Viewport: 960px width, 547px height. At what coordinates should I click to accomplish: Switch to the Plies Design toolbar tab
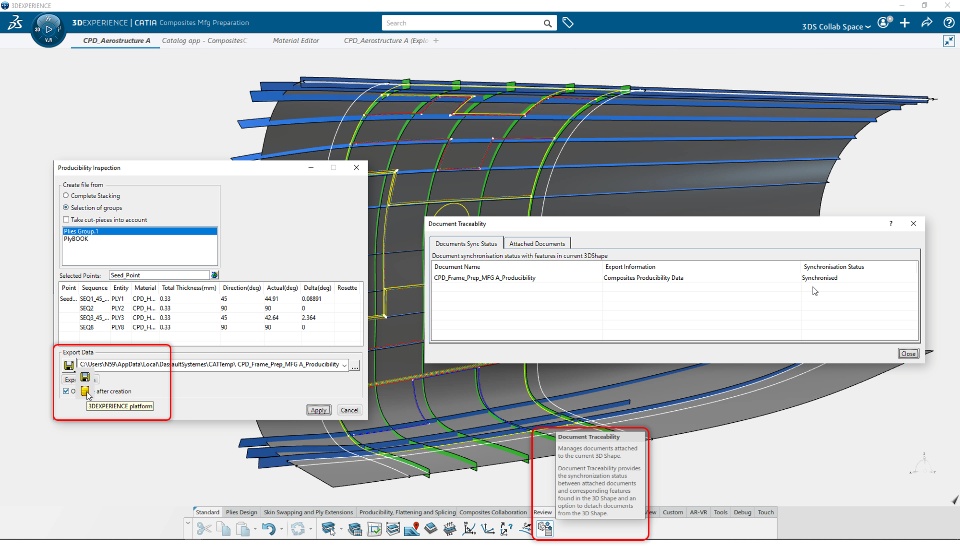[241, 512]
